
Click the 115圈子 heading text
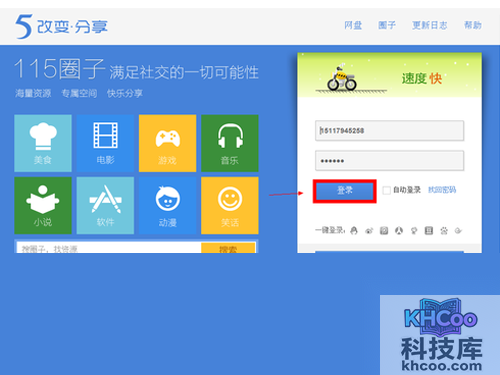(60, 69)
